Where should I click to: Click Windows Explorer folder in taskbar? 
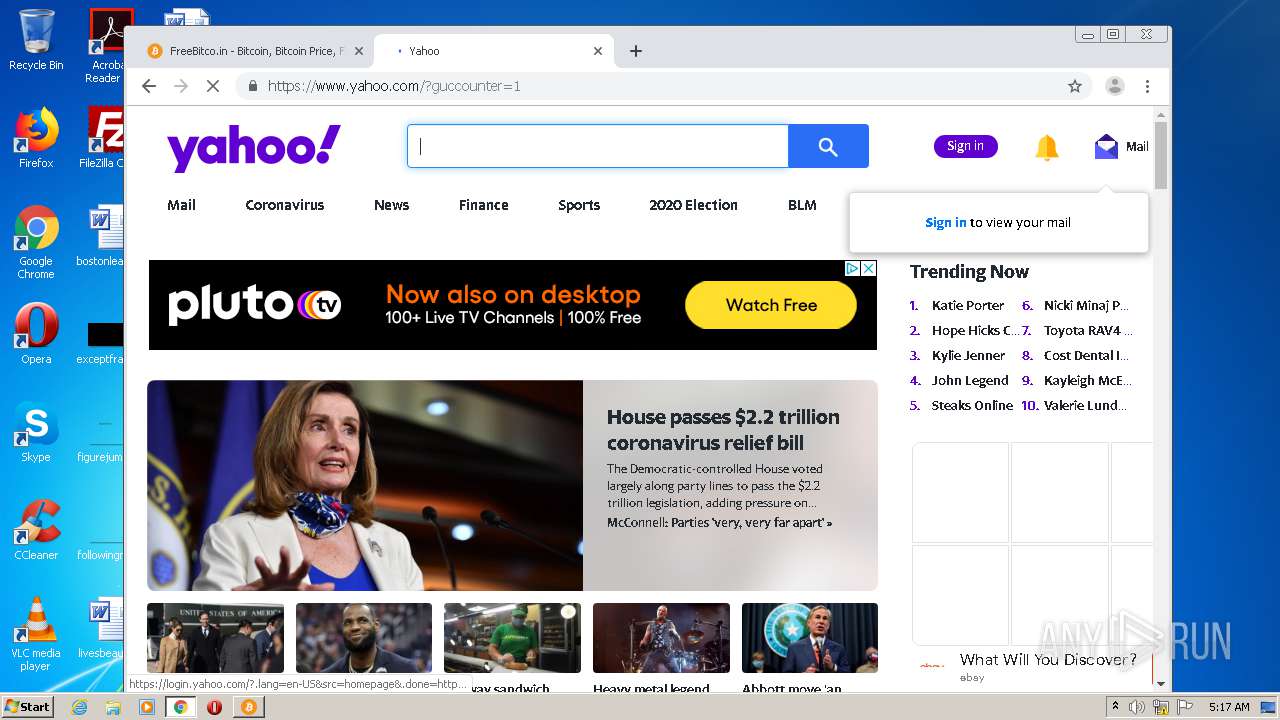click(x=113, y=707)
